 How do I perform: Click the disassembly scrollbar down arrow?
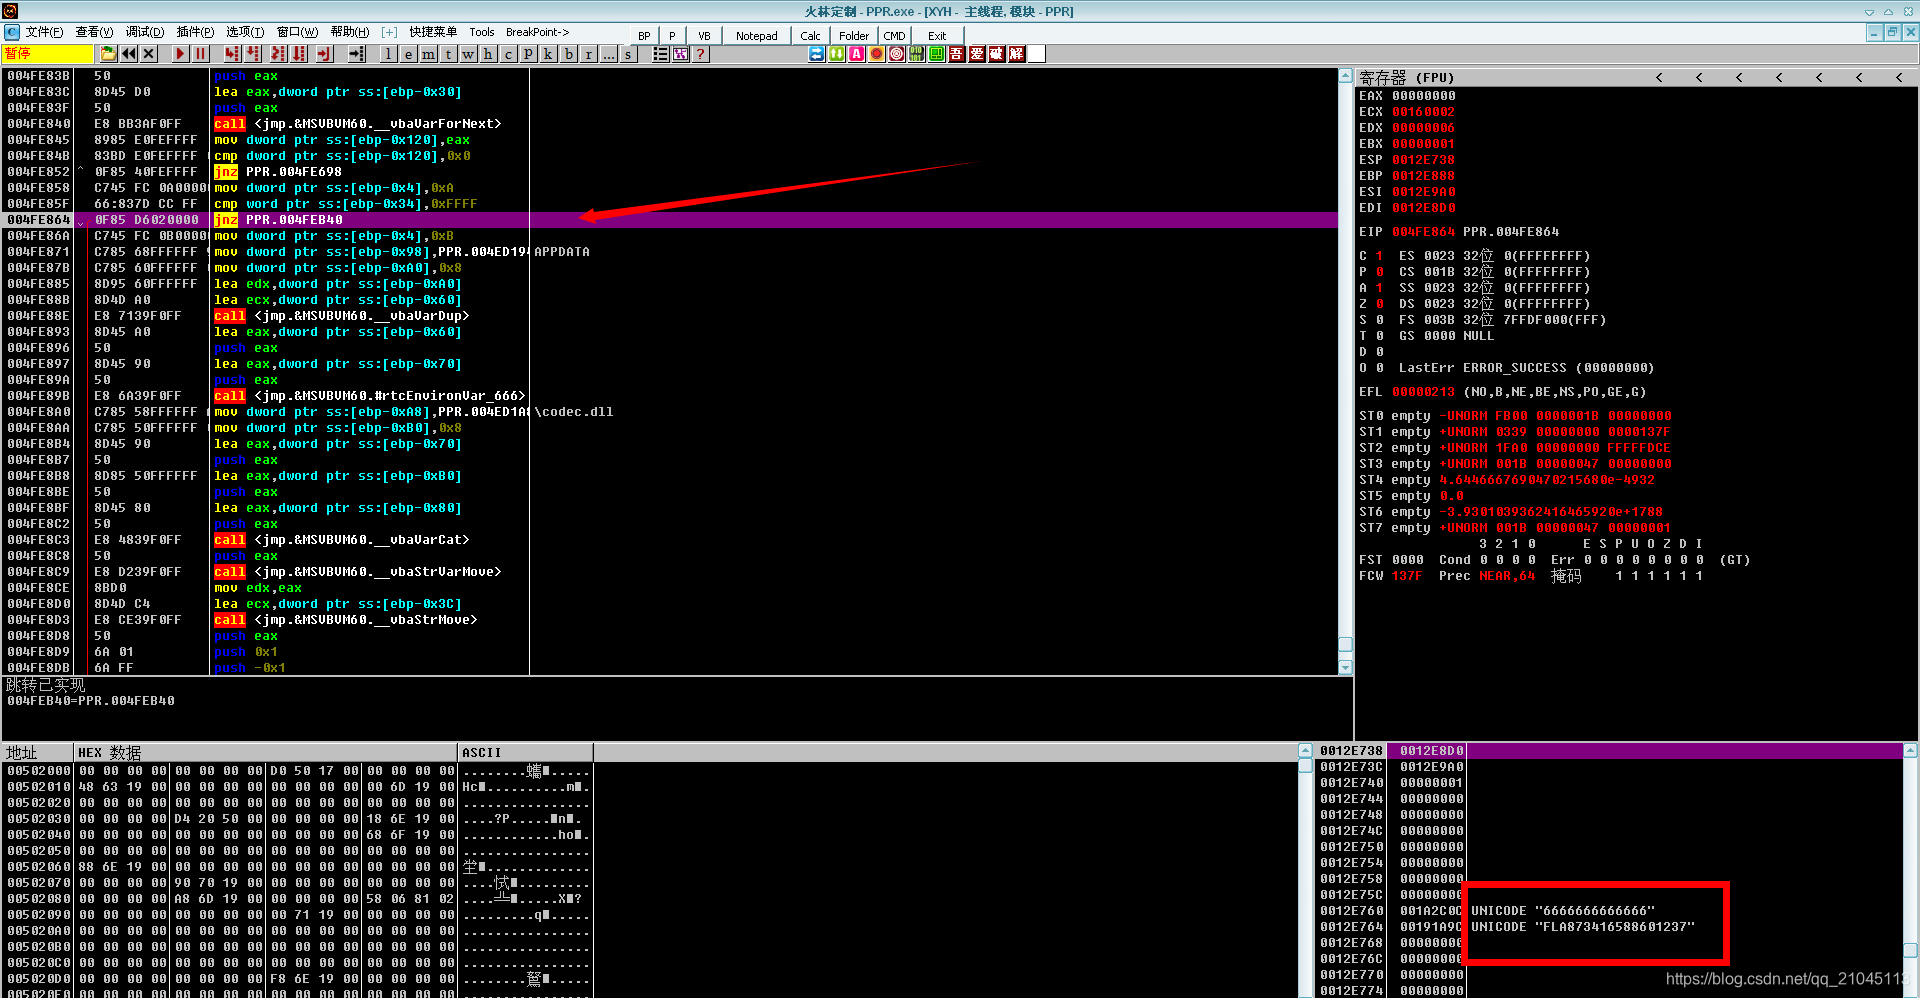(1345, 667)
